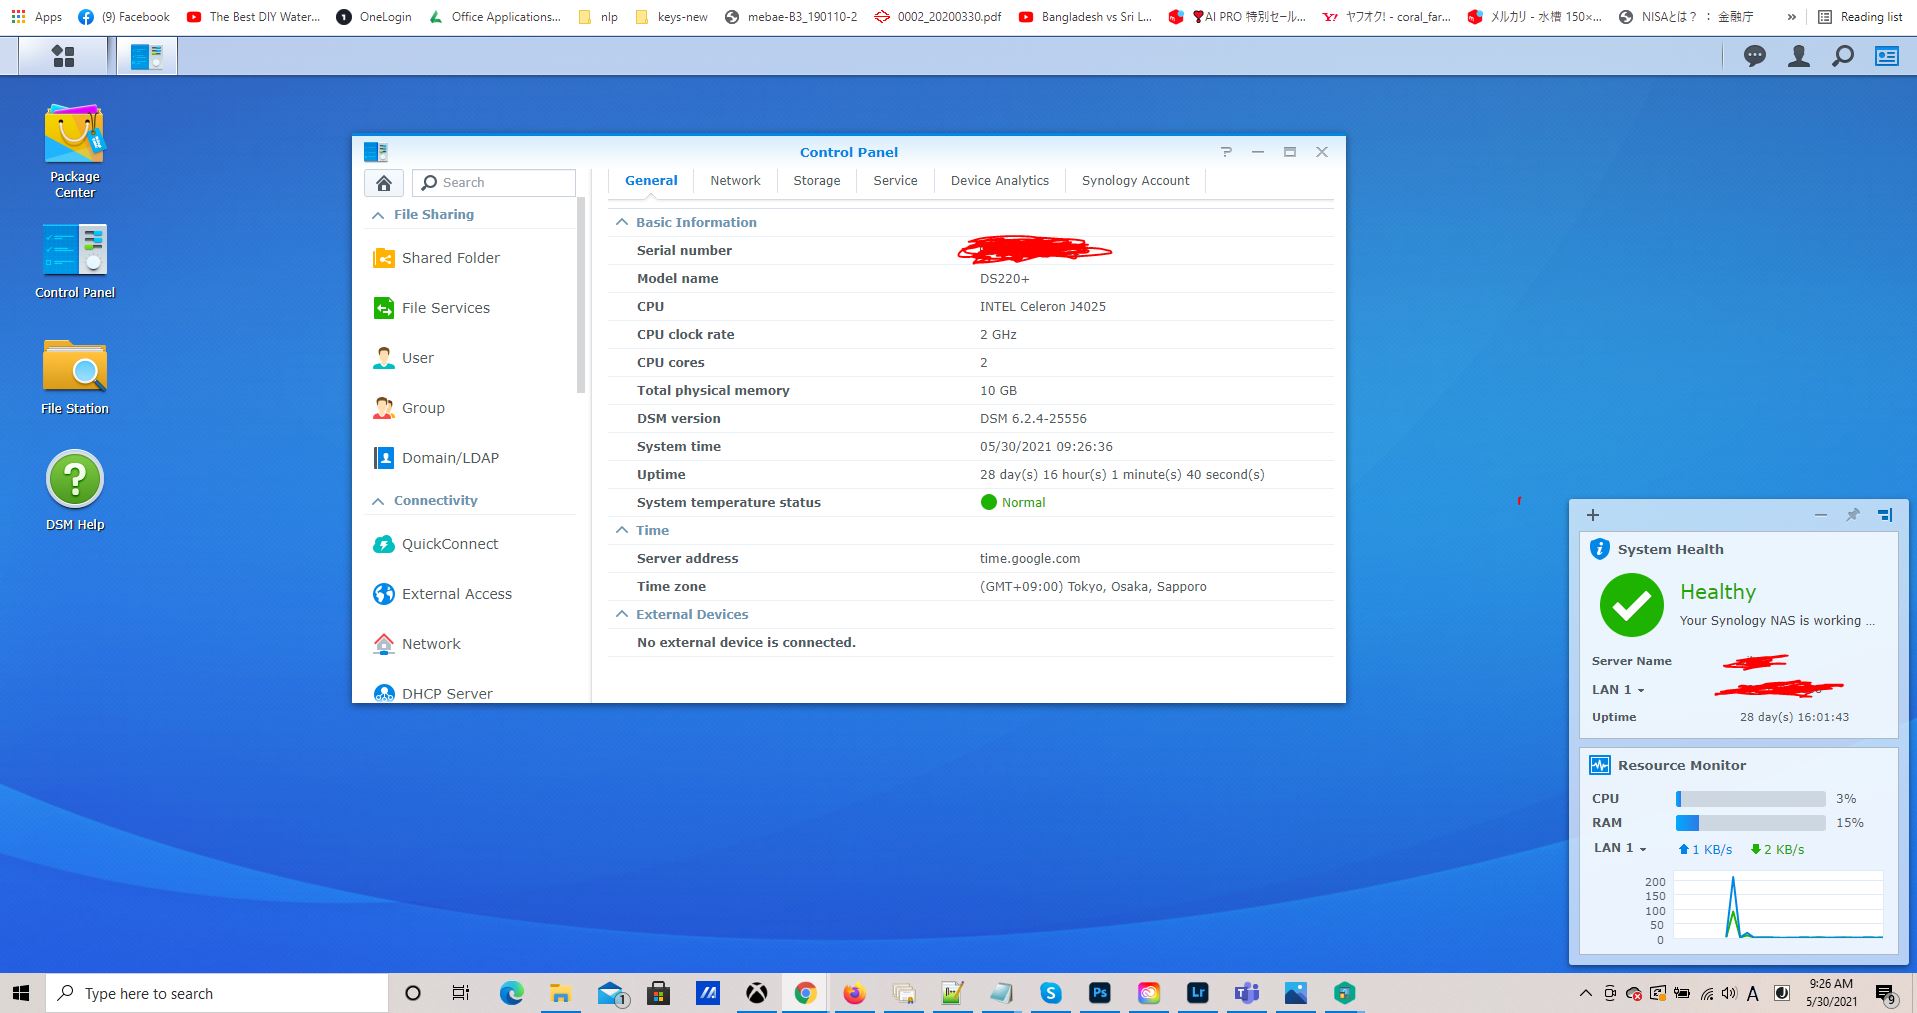Open User settings in sidebar
Image resolution: width=1917 pixels, height=1013 pixels.
pyautogui.click(x=403, y=358)
